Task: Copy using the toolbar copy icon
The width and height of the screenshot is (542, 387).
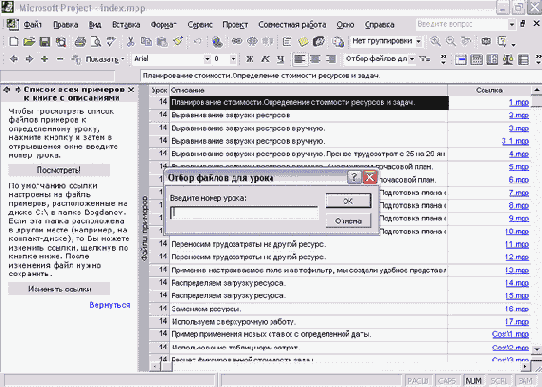Action: (x=146, y=42)
